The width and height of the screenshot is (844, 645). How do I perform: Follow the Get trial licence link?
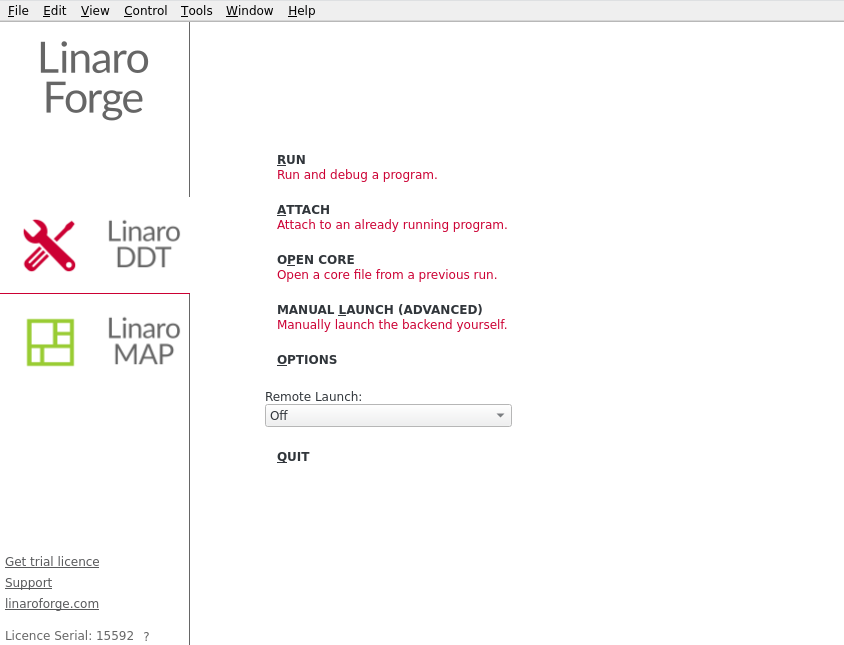[x=52, y=562]
